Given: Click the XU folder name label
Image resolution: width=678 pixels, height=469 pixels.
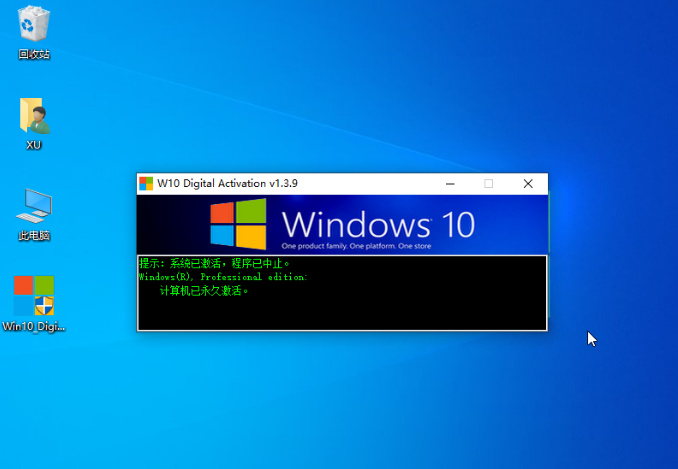Looking at the screenshot, I should click(34, 145).
